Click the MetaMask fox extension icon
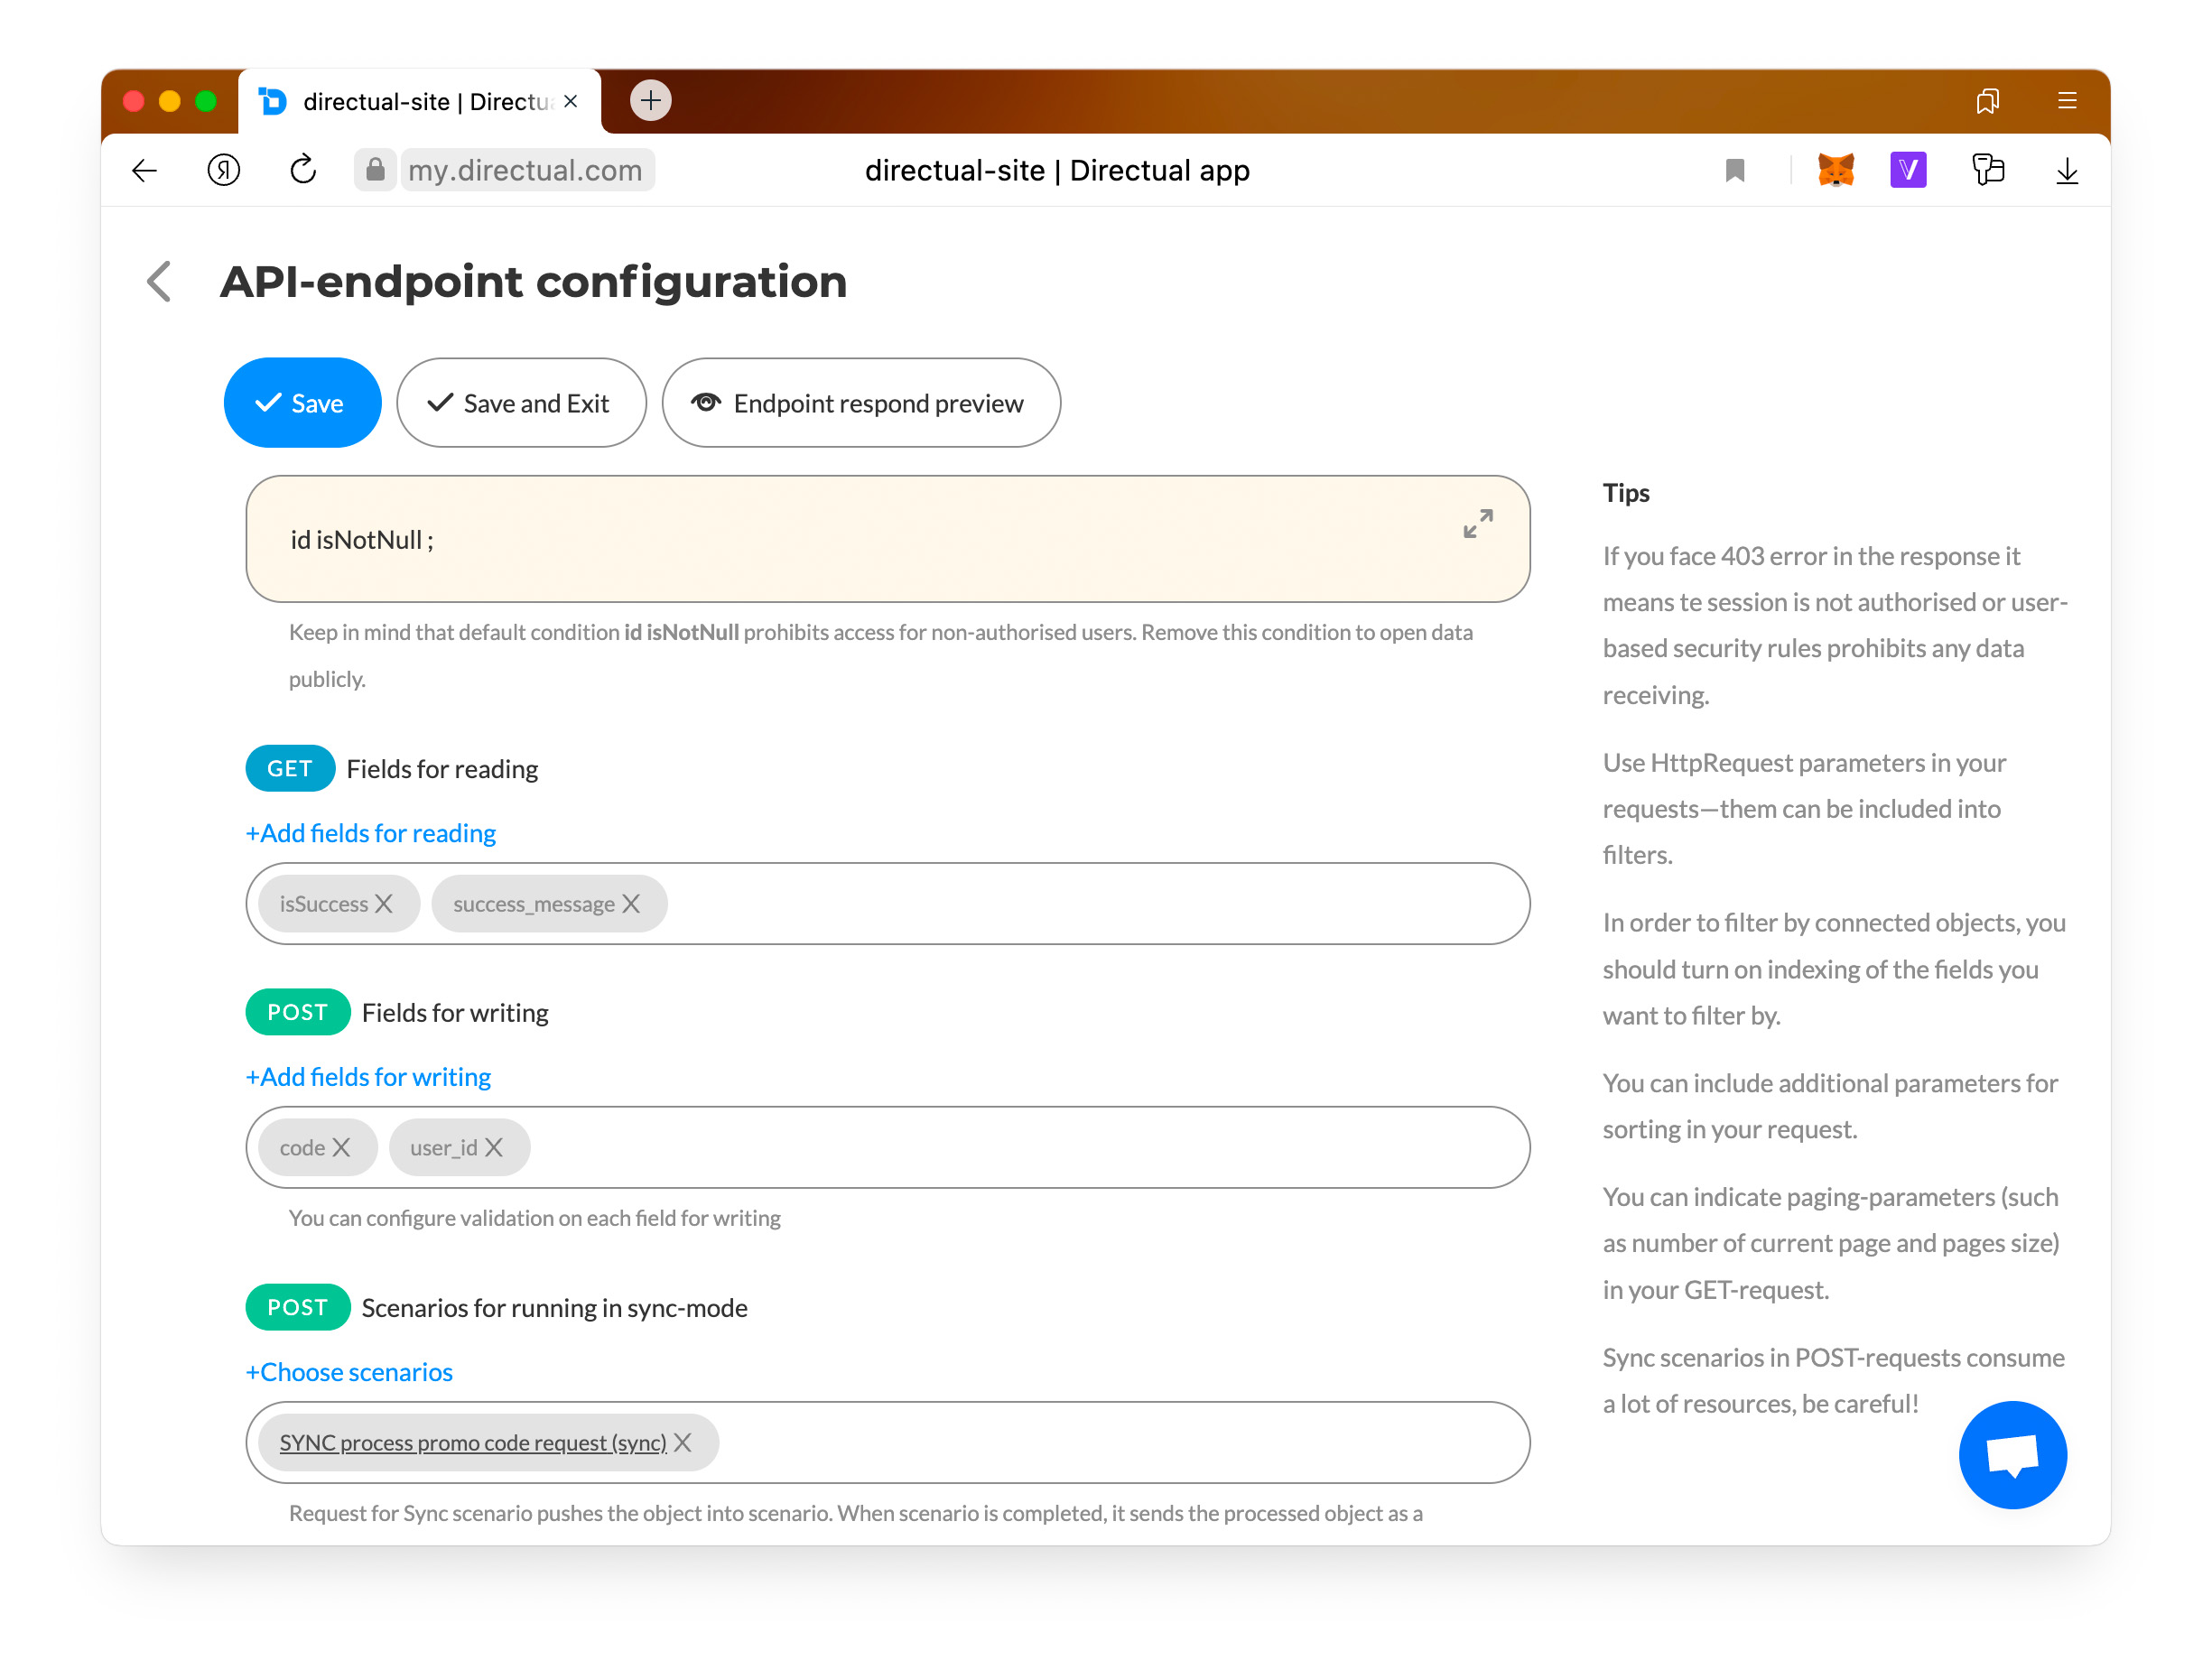2212x1679 pixels. [1835, 170]
